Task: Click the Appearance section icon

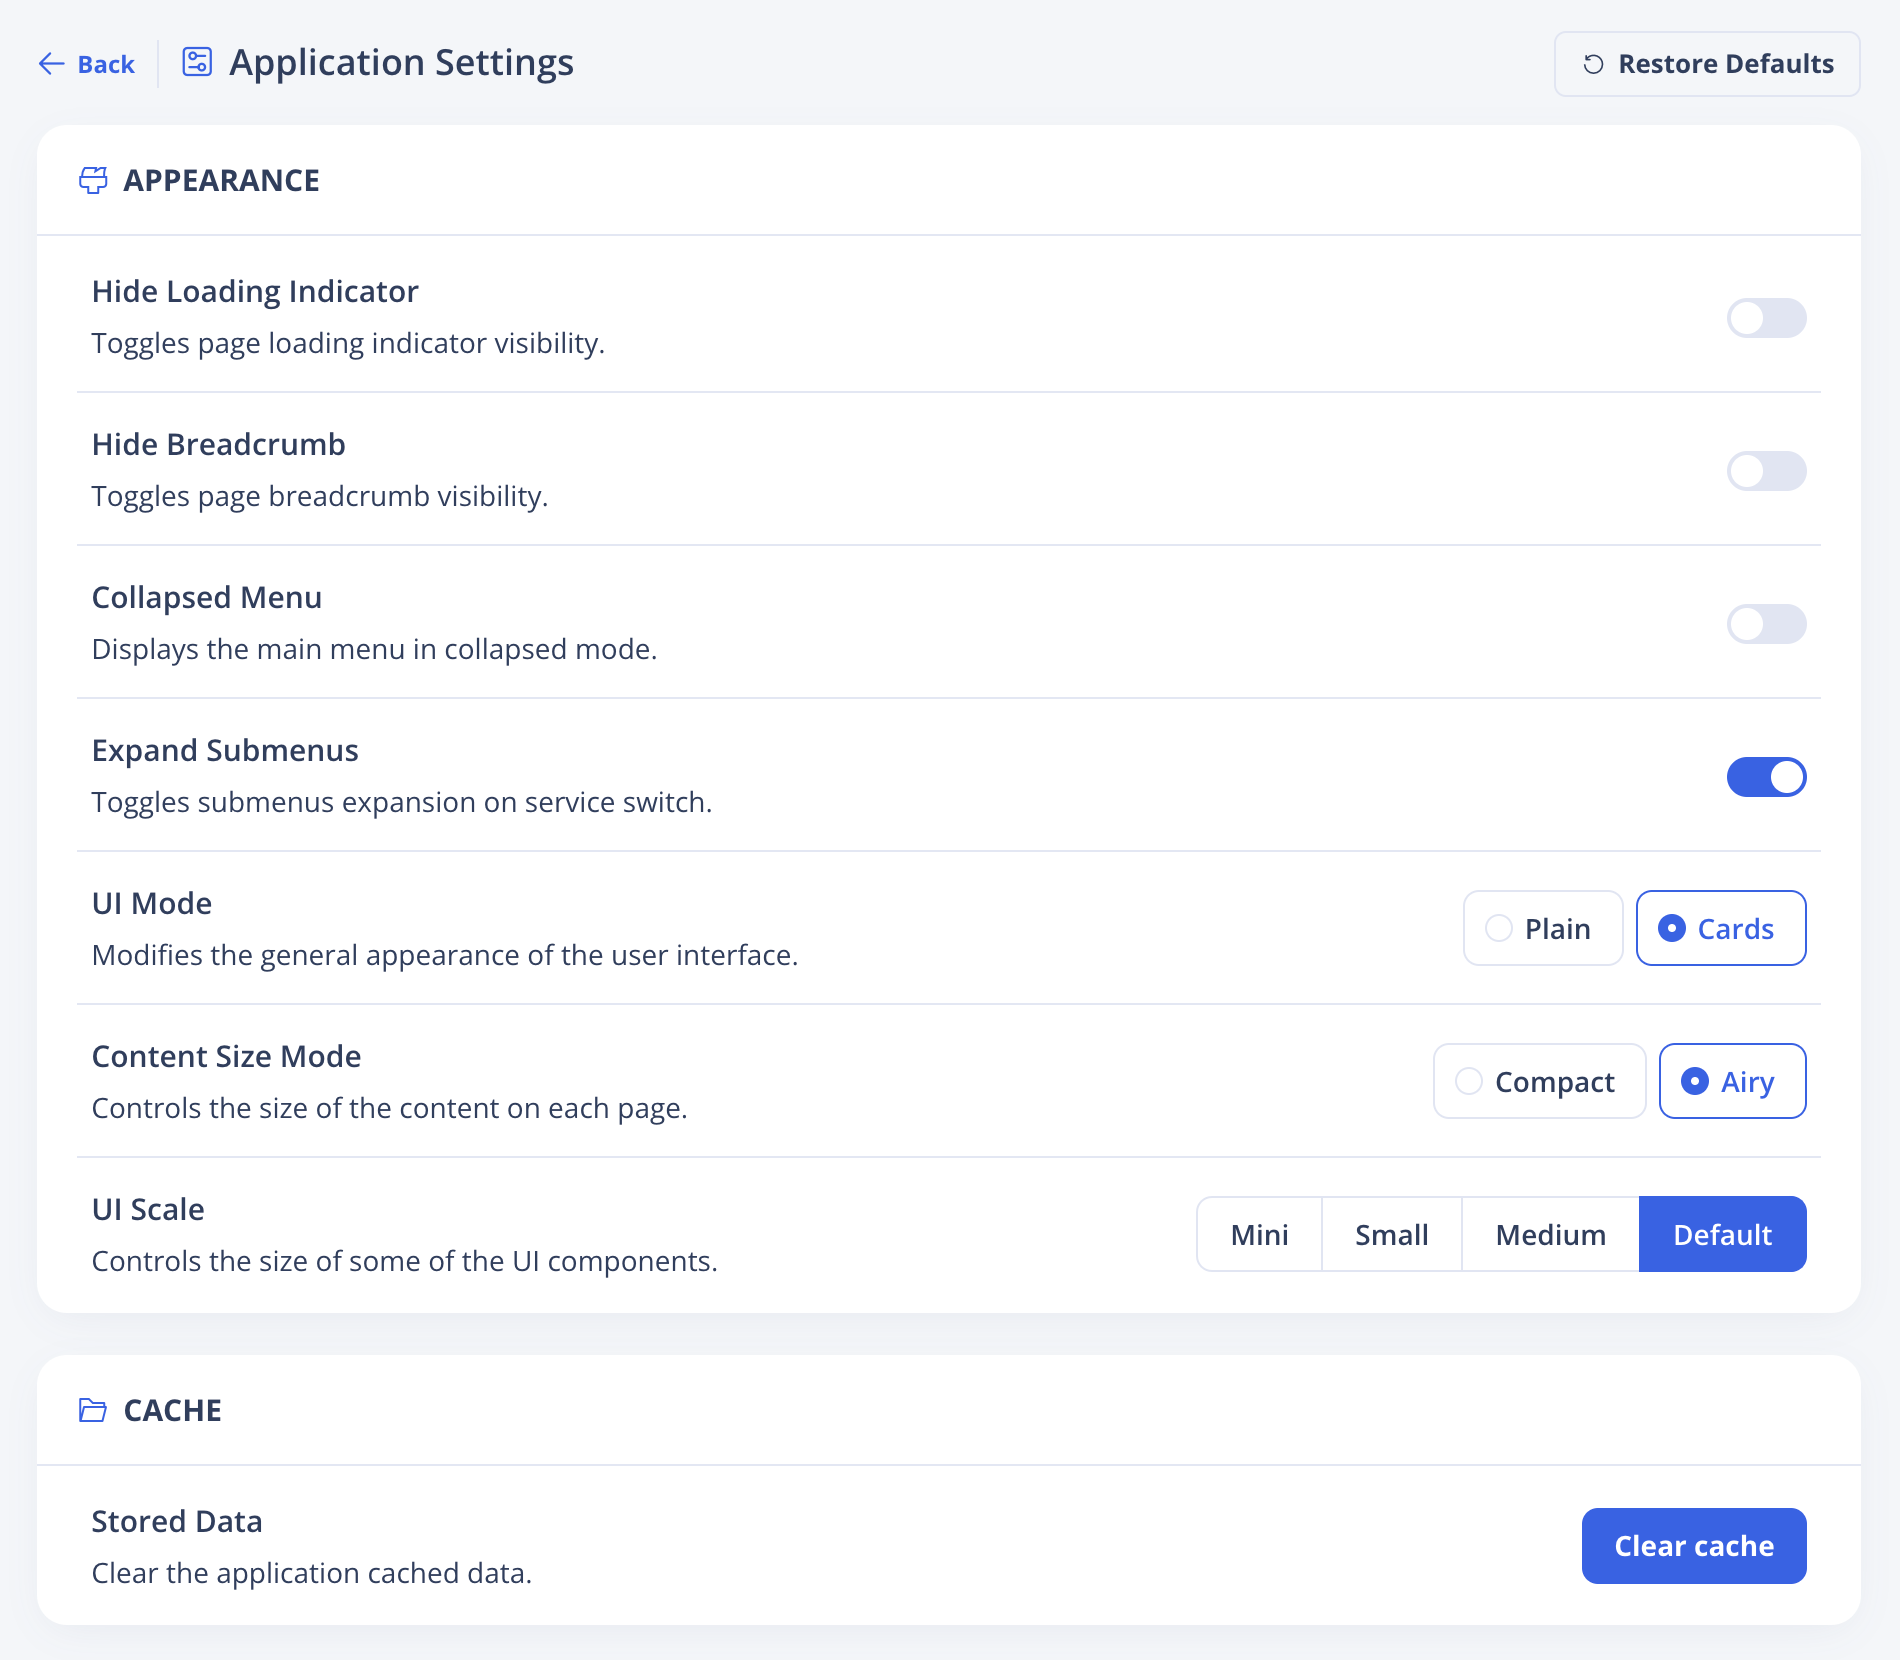Action: click(x=95, y=181)
